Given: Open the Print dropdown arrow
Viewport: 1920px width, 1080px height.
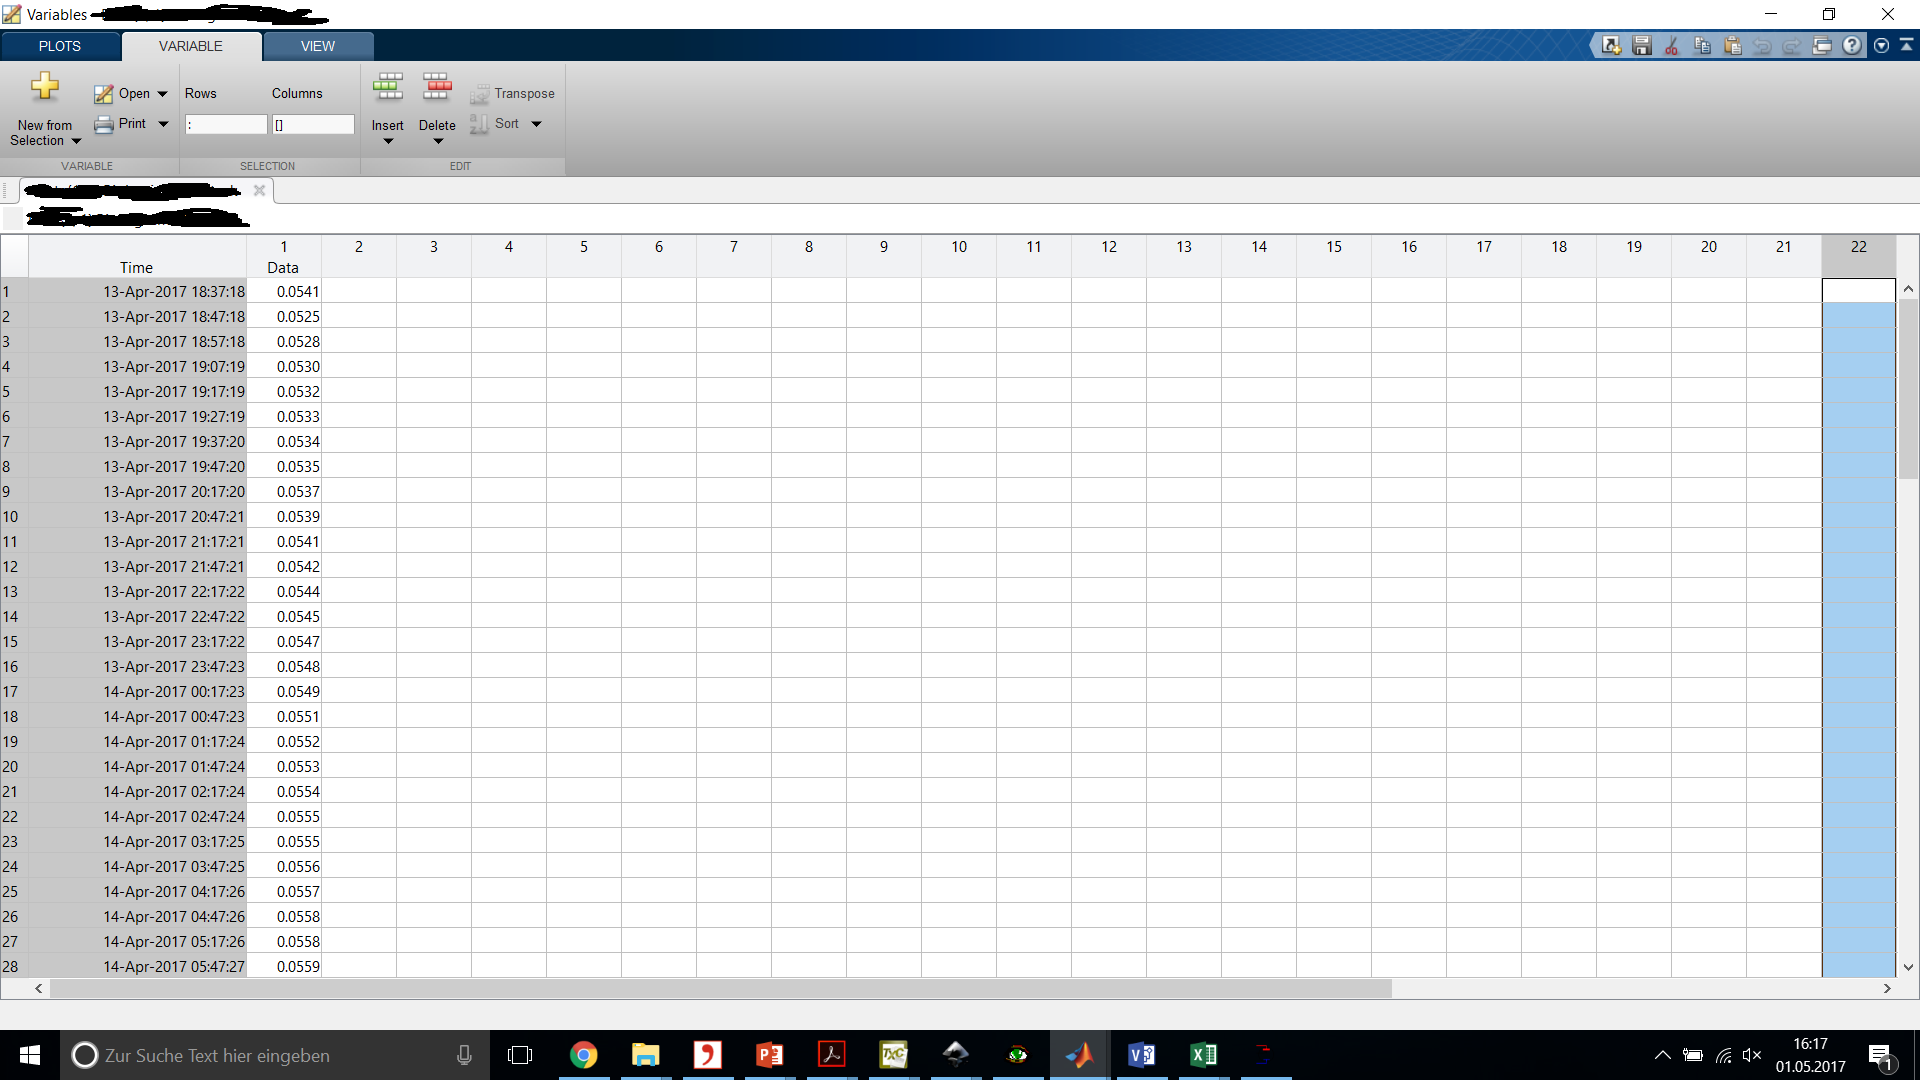Looking at the screenshot, I should click(x=163, y=124).
